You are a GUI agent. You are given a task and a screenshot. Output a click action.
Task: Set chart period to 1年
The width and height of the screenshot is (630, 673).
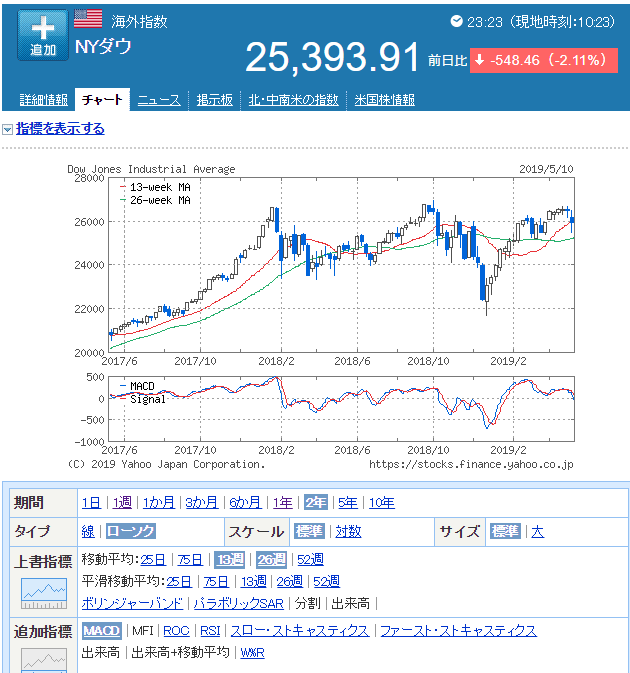pyautogui.click(x=283, y=503)
